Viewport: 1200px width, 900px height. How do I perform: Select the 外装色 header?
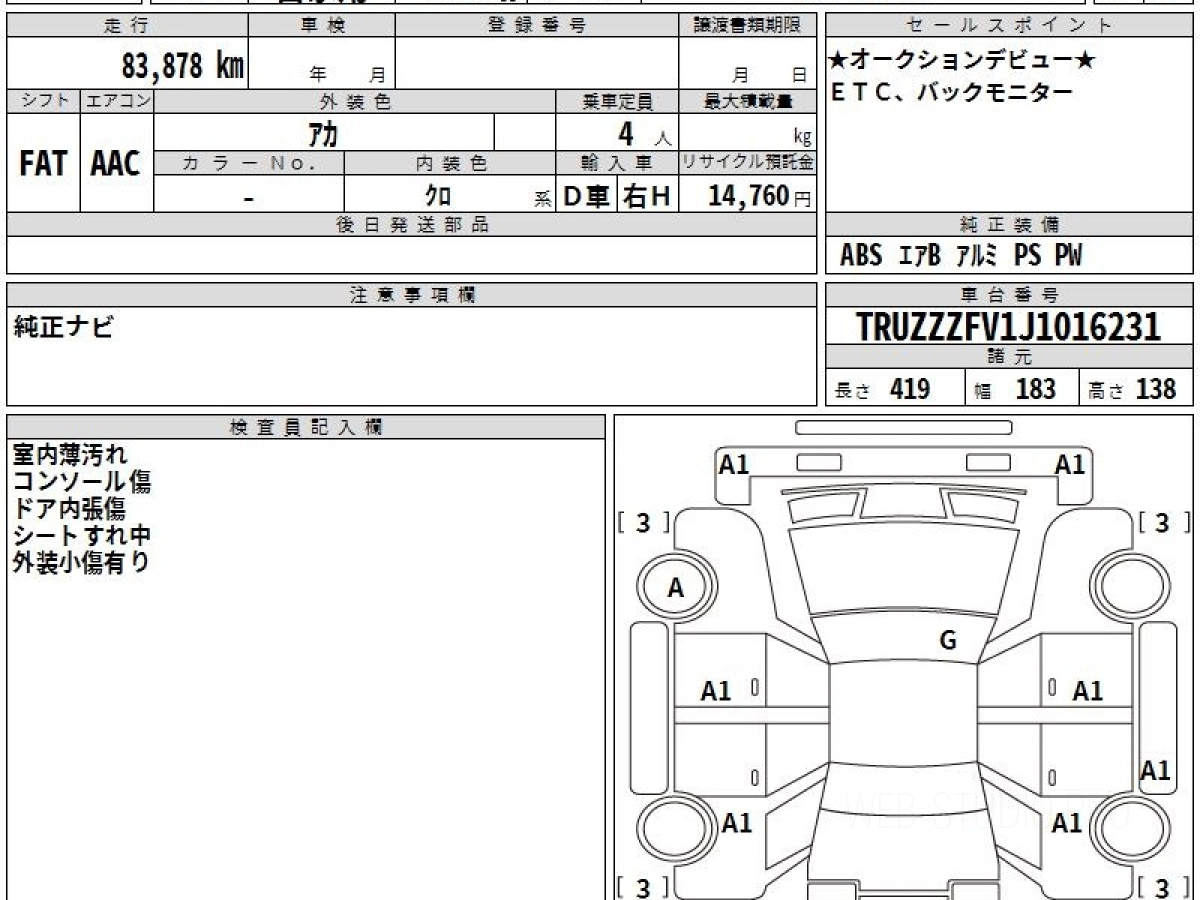pos(355,101)
